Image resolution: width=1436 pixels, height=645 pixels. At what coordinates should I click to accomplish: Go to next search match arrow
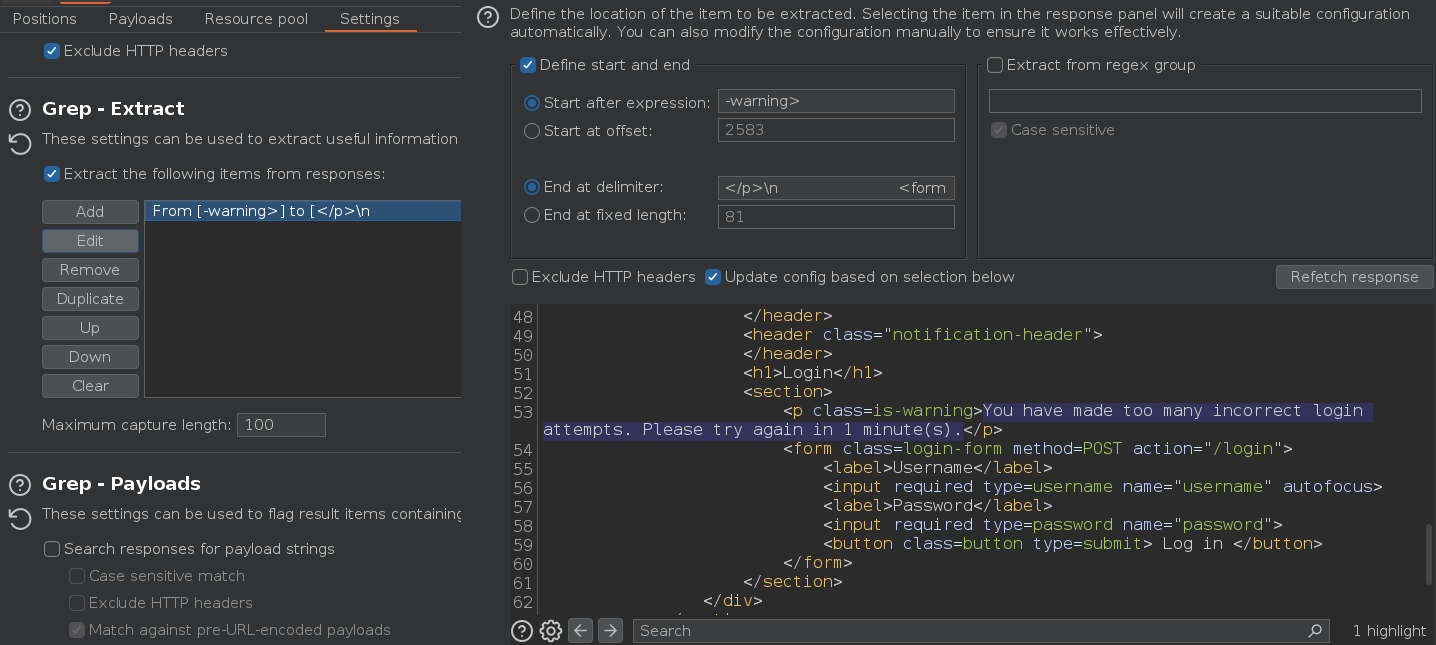tap(610, 630)
